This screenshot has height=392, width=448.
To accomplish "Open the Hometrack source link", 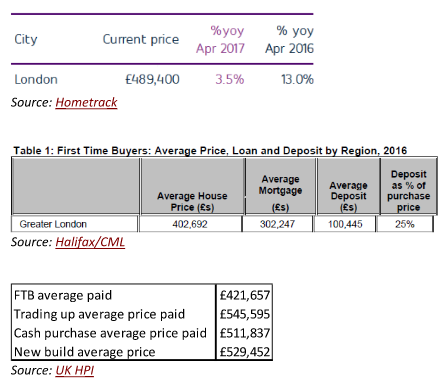I will (x=86, y=102).
